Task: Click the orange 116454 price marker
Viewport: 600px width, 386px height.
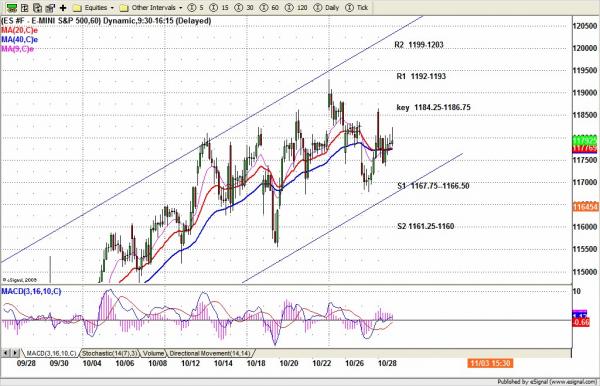Action: point(585,207)
